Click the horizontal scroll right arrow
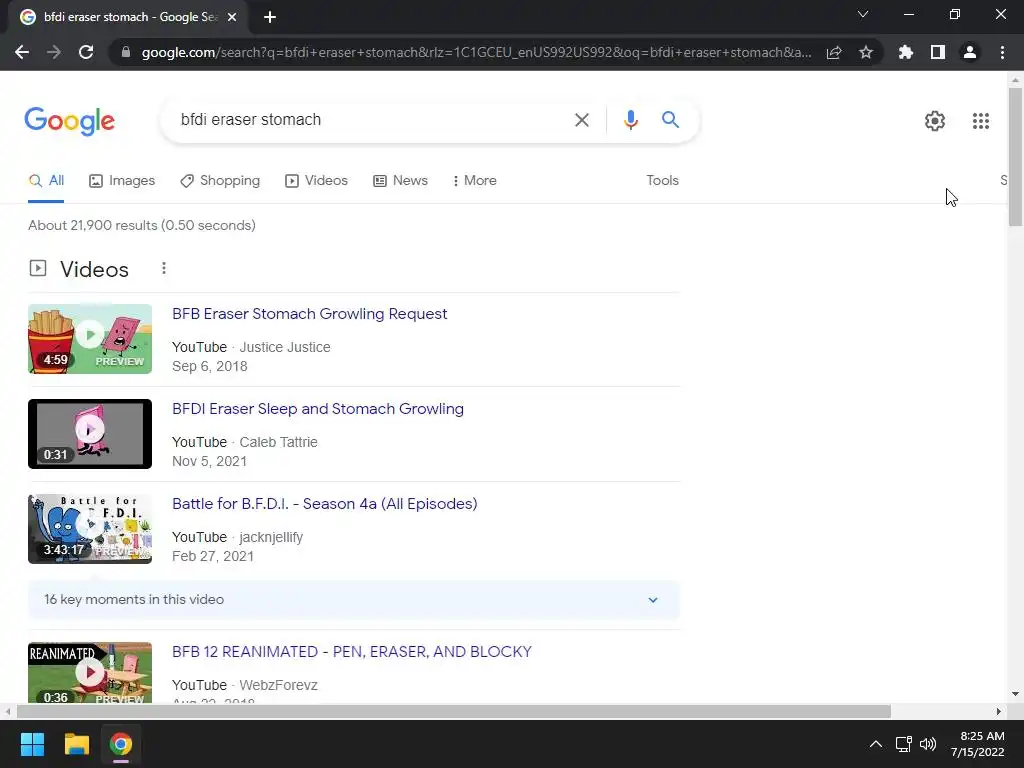Screen dimensions: 1024x768 [999, 711]
